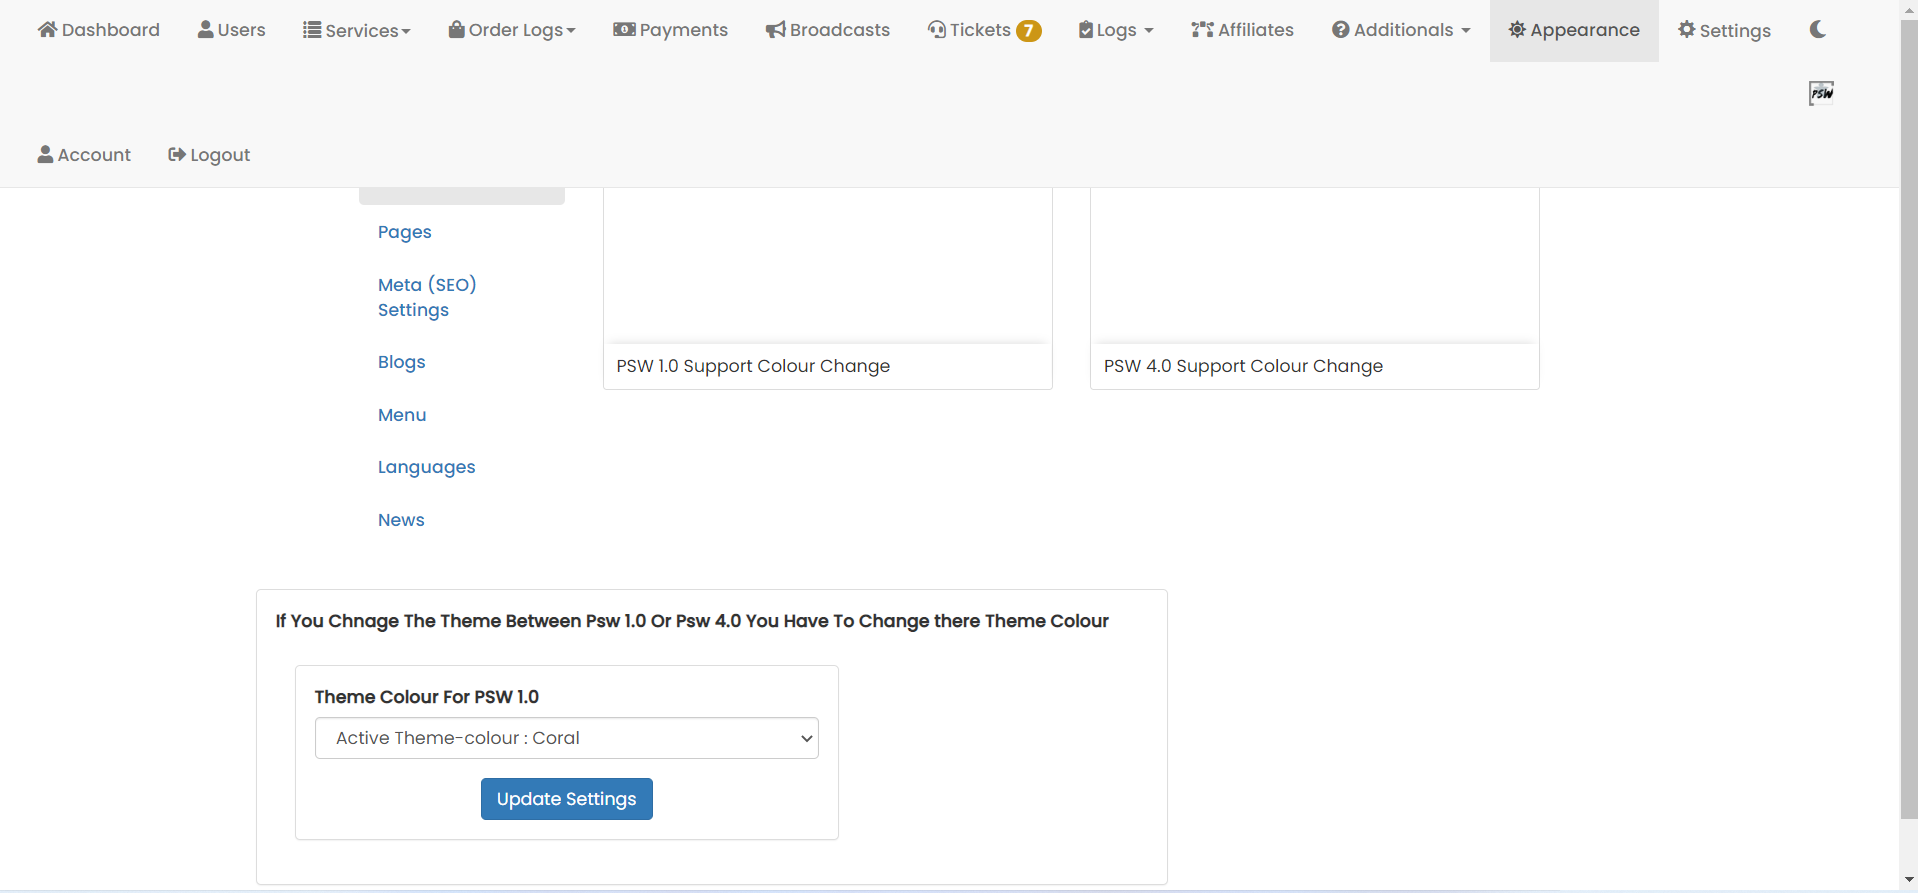Click the page vertical scrollbar thumb
The height and width of the screenshot is (893, 1918).
click(x=1909, y=420)
